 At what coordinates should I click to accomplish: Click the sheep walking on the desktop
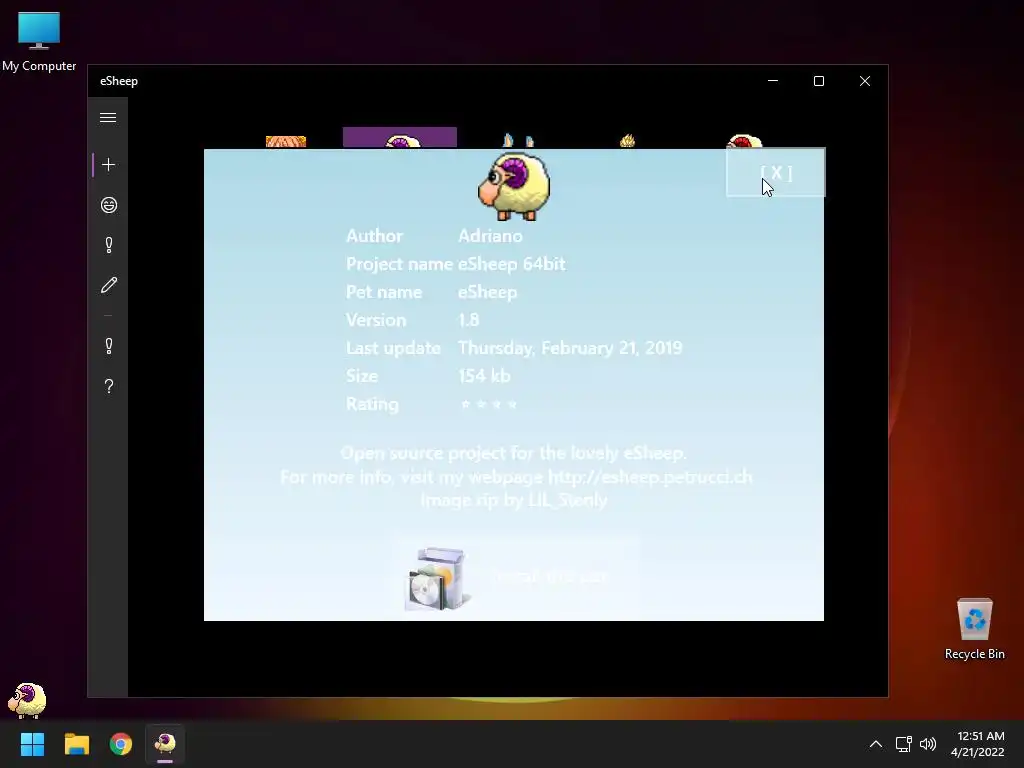(x=27, y=699)
